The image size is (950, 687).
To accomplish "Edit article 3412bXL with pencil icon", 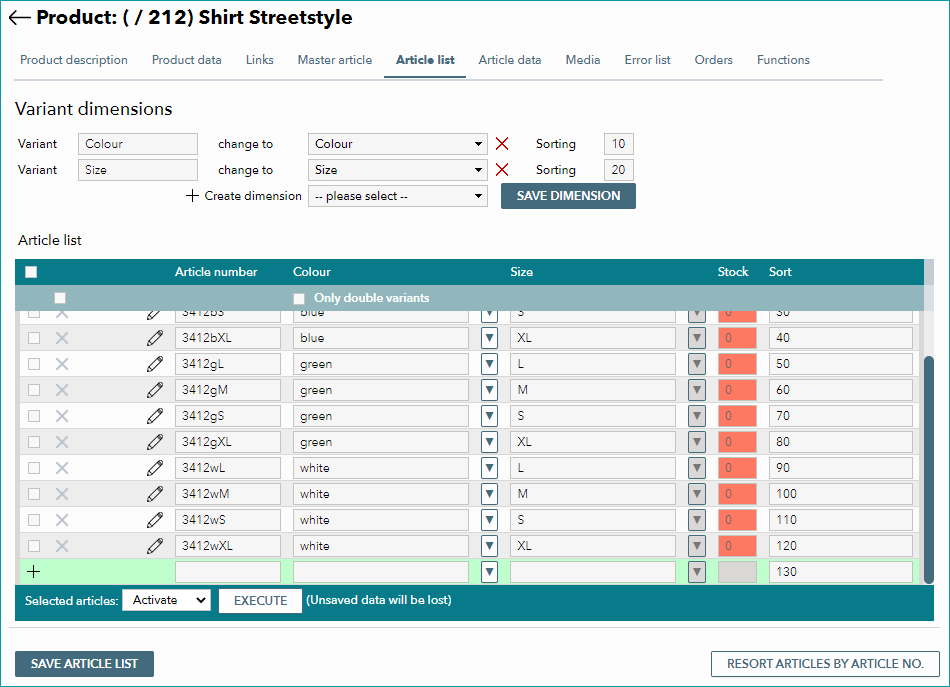I will tap(154, 338).
